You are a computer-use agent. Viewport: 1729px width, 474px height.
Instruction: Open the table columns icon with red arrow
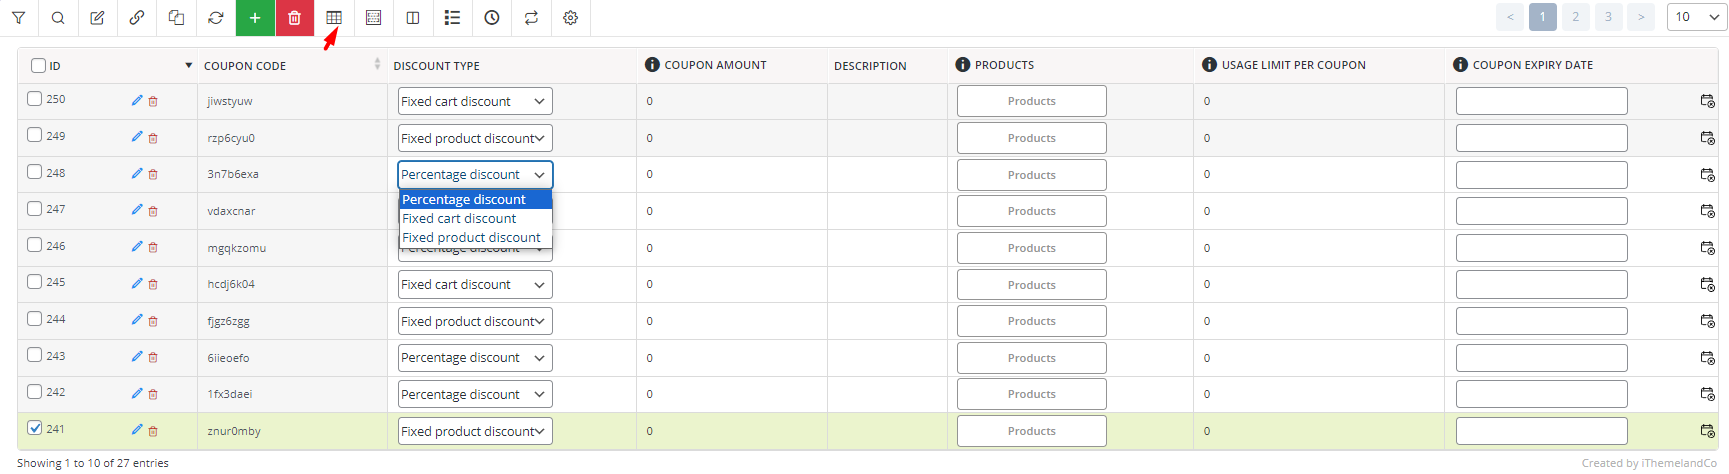(334, 18)
